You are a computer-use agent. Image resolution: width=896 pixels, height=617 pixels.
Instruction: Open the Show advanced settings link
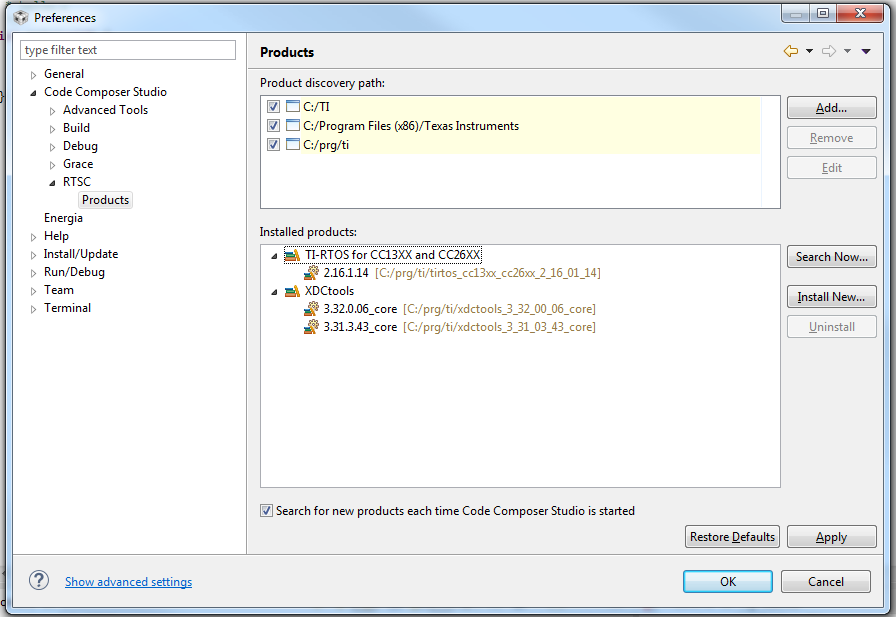[x=129, y=582]
